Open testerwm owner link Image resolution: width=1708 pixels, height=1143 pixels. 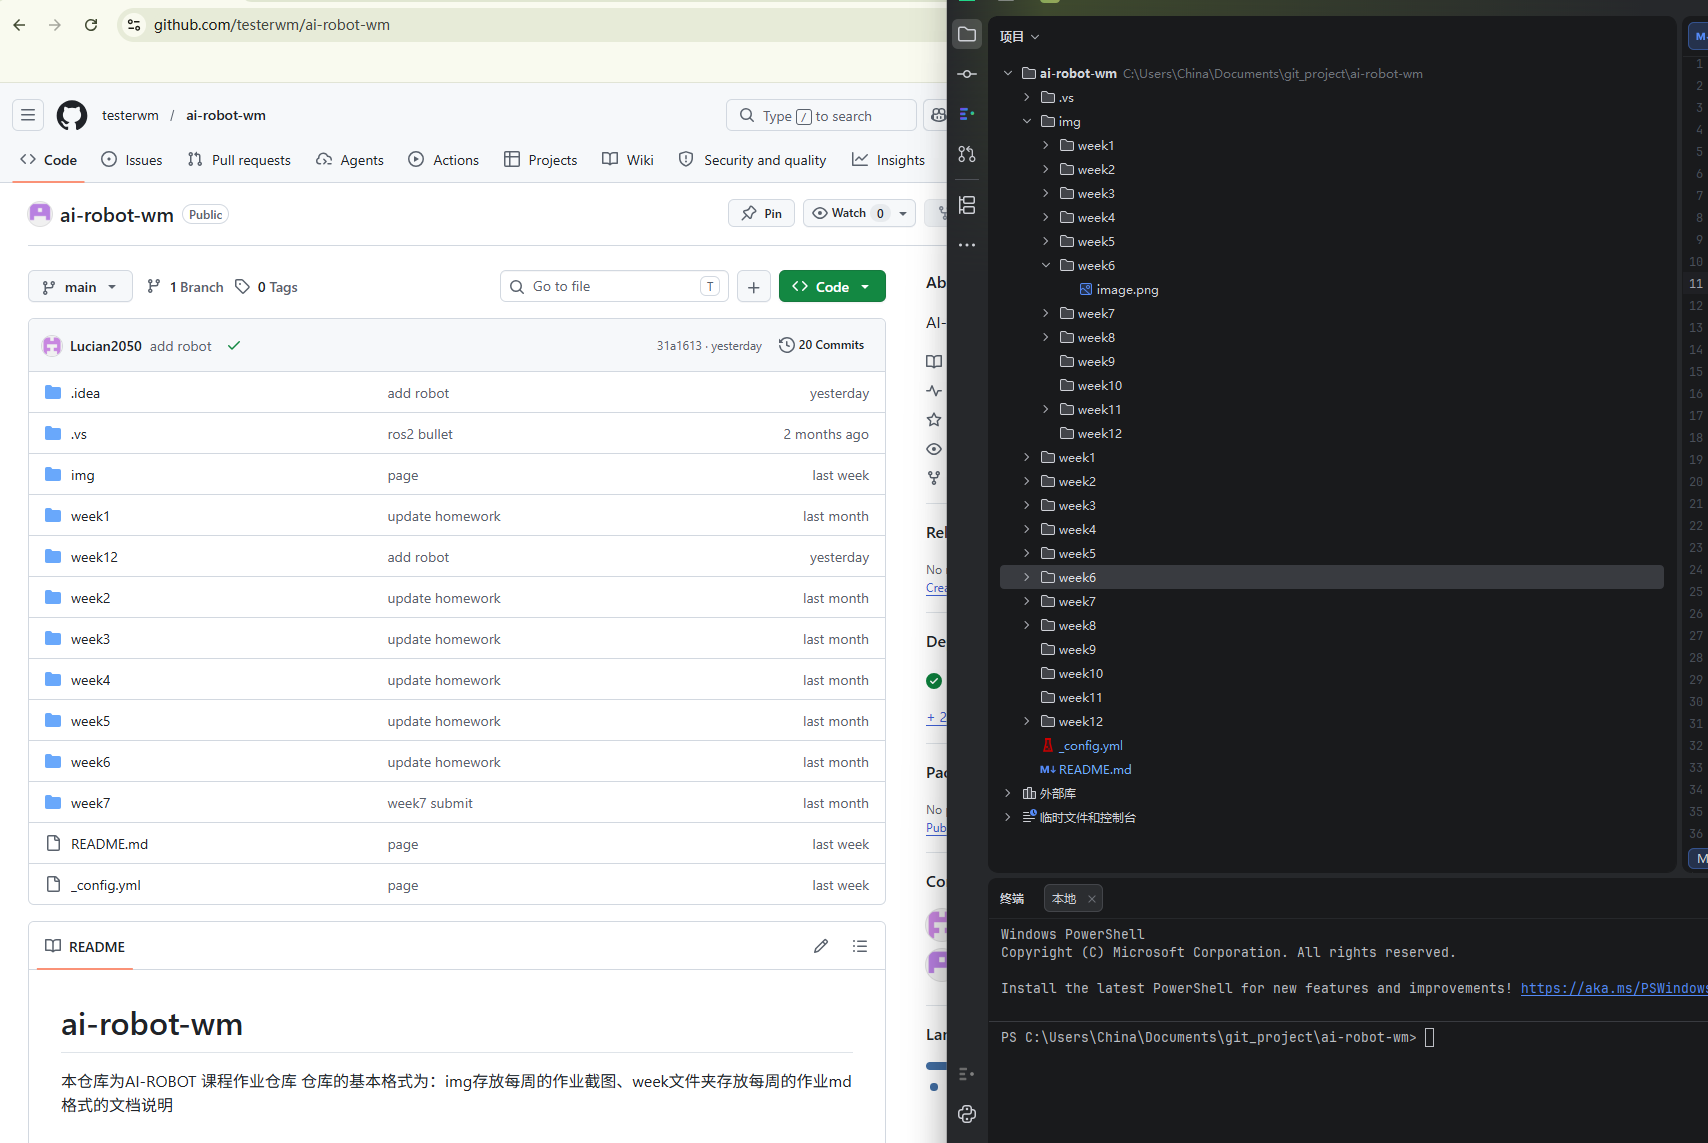[x=130, y=115]
